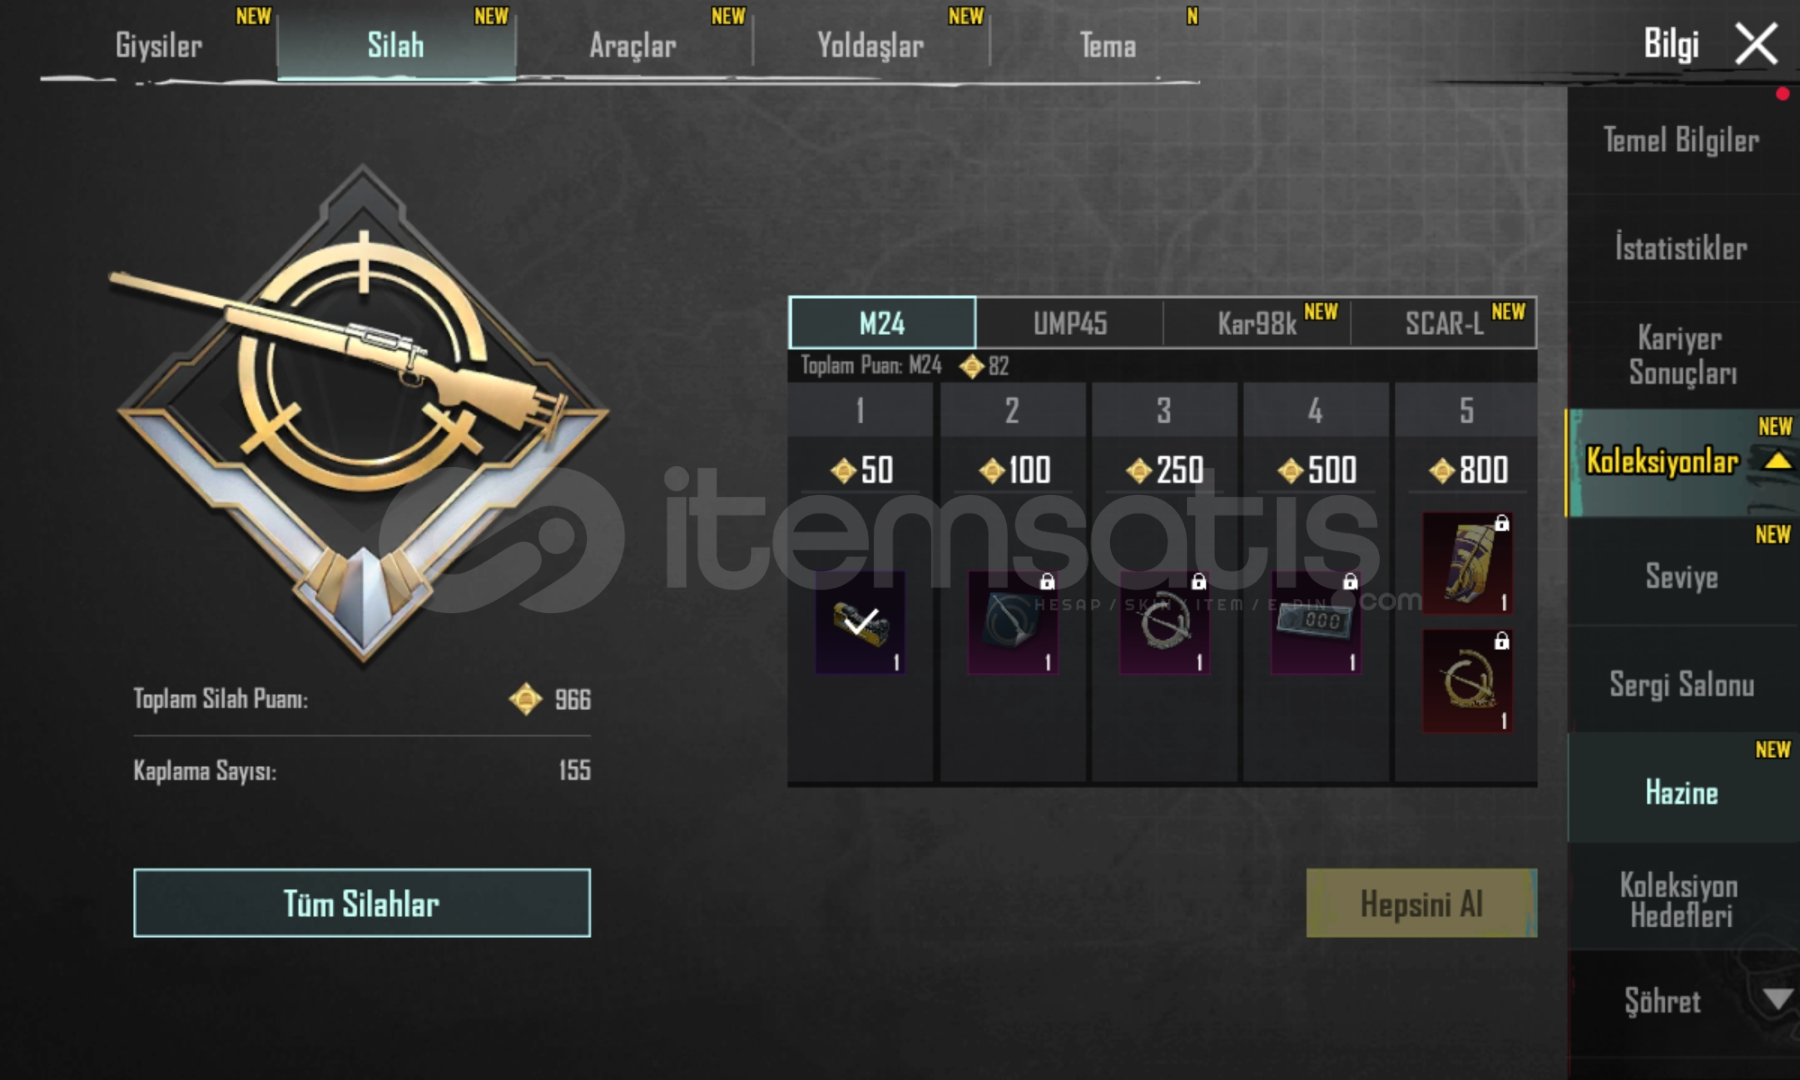Switch to the Kar98k weapon tab
1800x1080 pixels.
point(1257,323)
